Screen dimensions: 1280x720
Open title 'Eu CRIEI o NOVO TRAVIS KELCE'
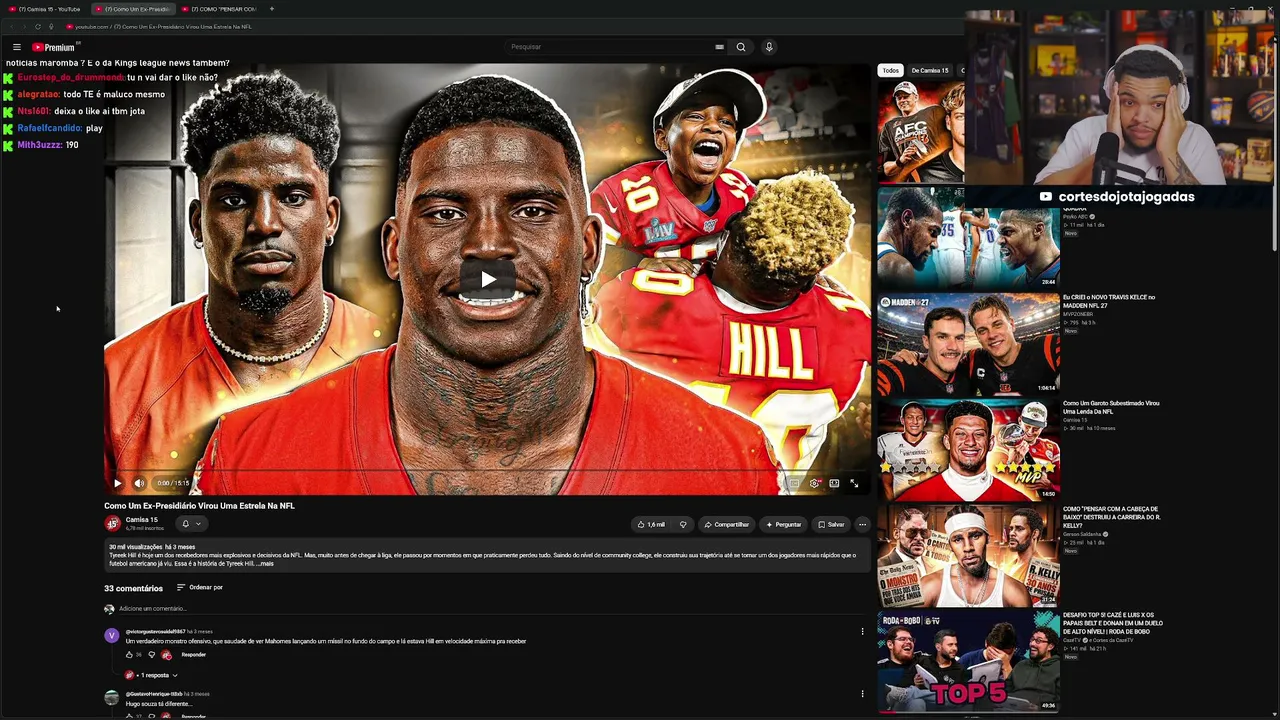coord(1109,301)
